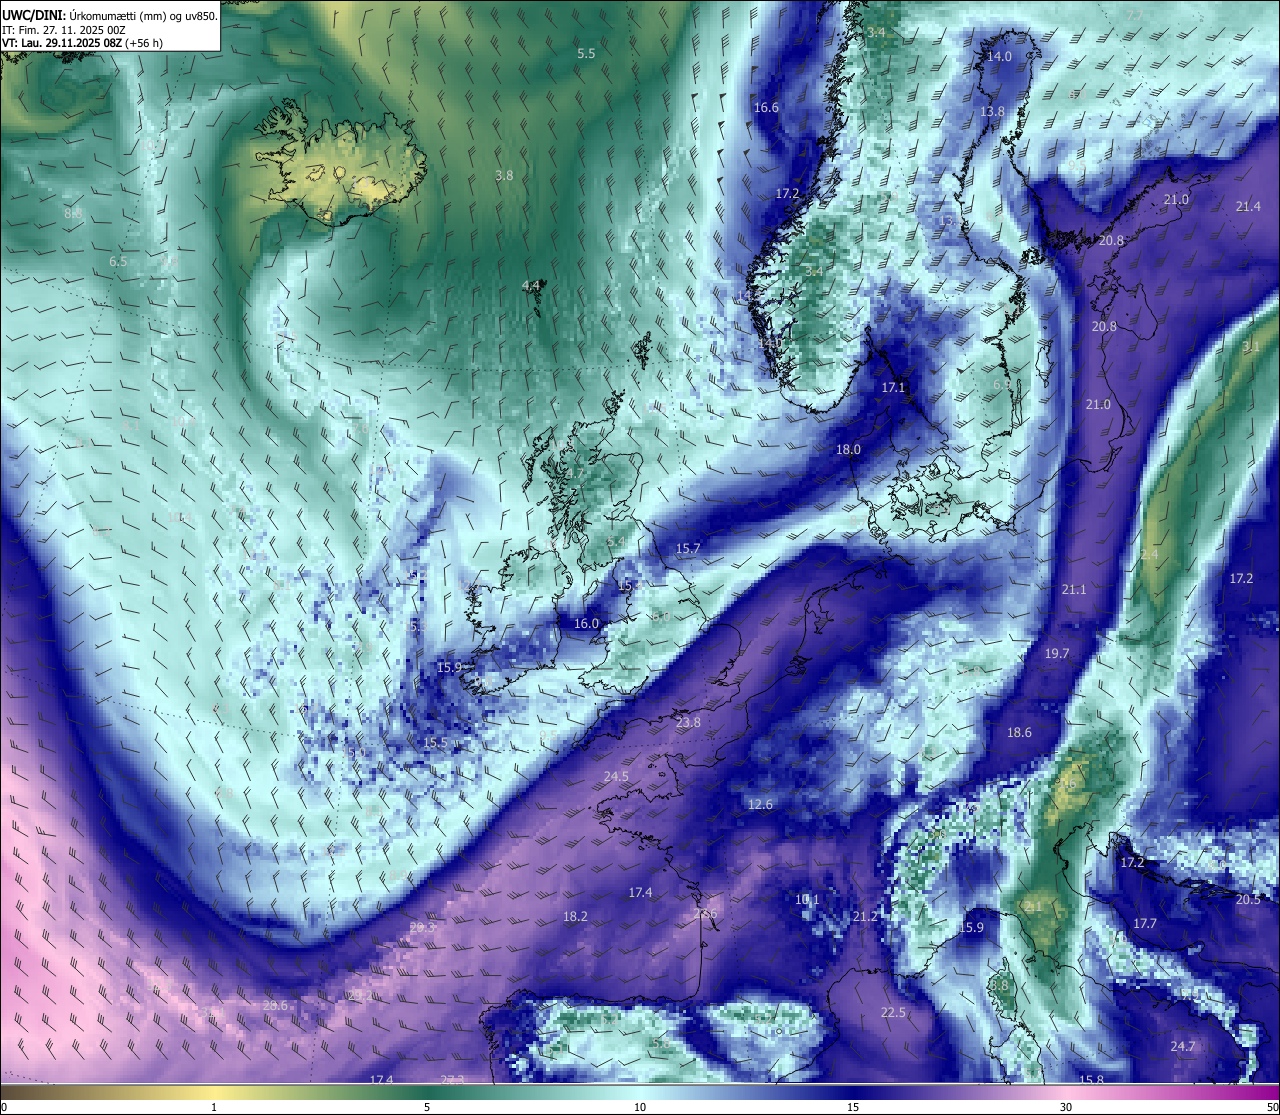
Task: Click the 15.7 value label east of England
Action: pos(688,549)
